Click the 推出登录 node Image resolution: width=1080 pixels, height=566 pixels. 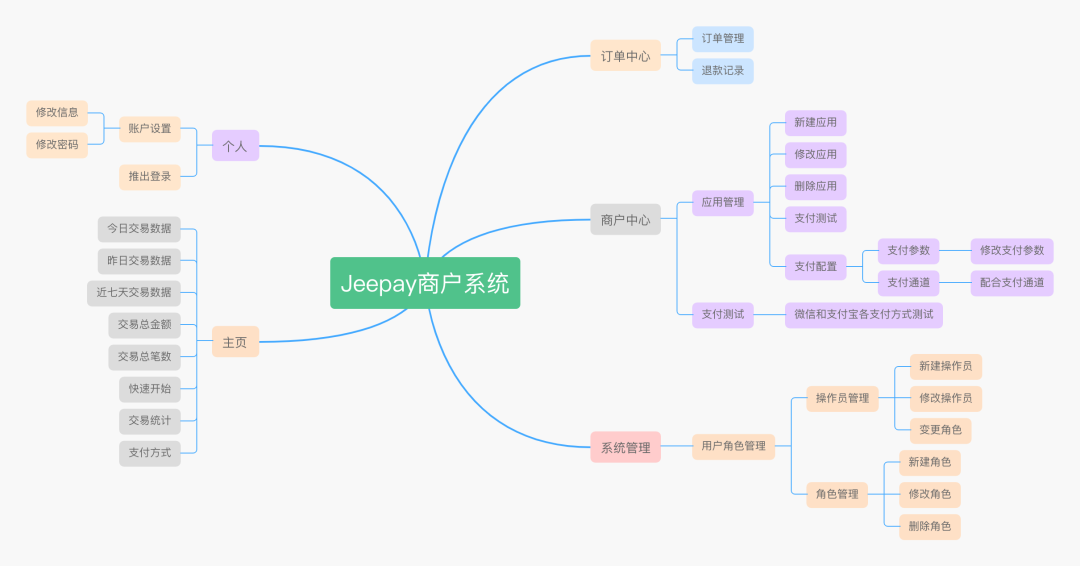[149, 177]
